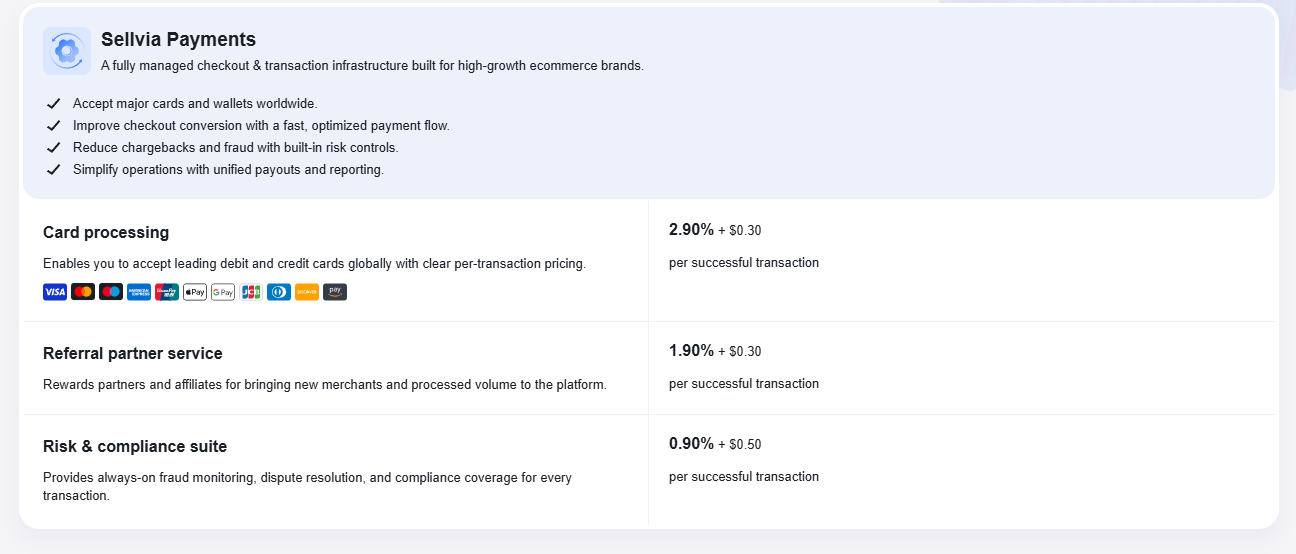The image size is (1296, 554).
Task: Click the 'Referral partner service' title
Action: pos(133,354)
